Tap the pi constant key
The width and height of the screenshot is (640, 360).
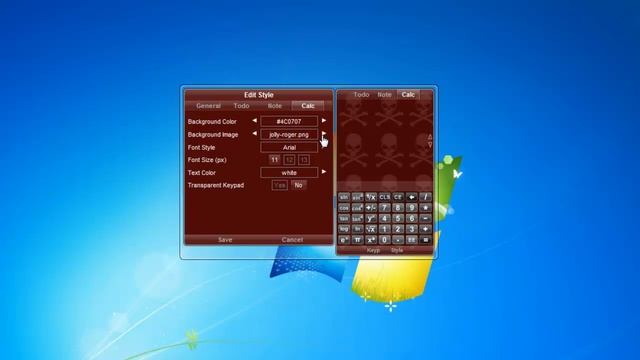[x=358, y=240]
